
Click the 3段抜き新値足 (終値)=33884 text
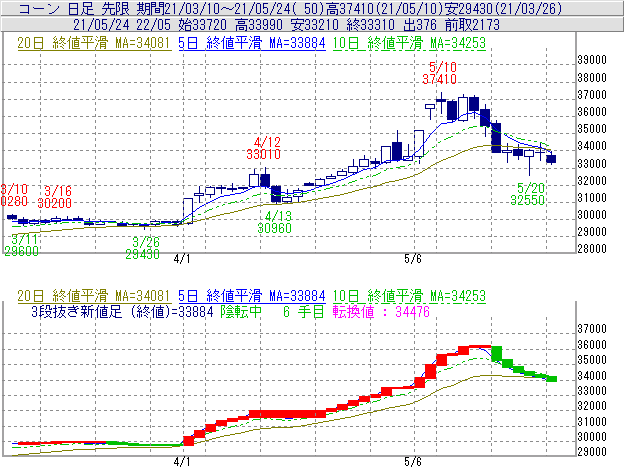tap(122, 311)
